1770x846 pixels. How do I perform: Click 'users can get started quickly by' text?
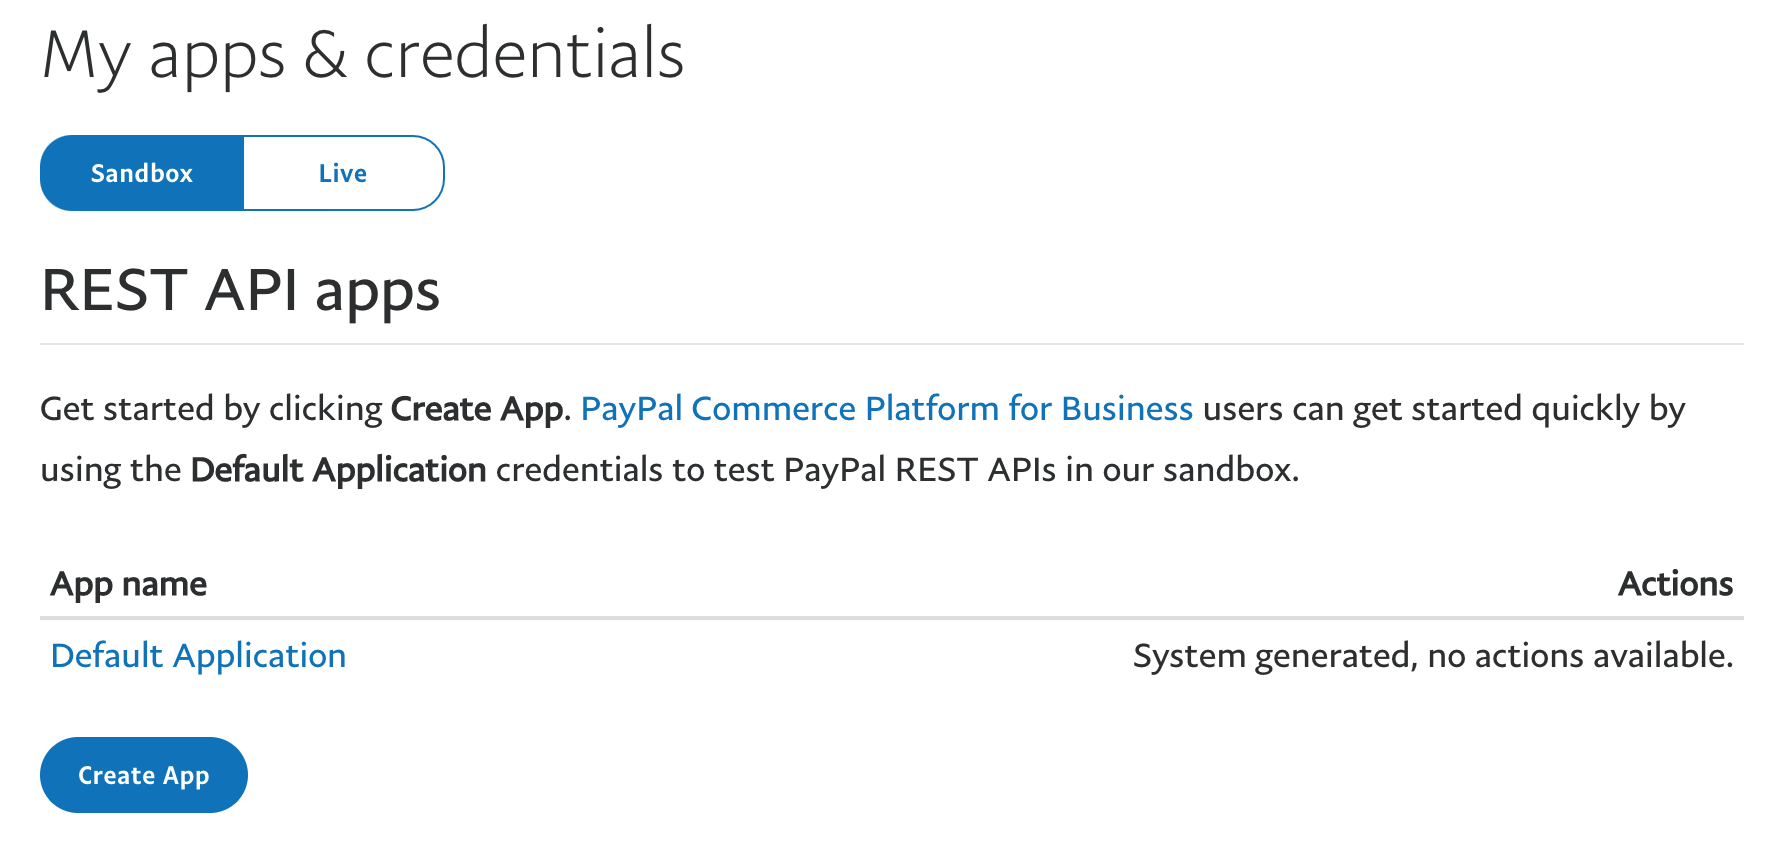[1444, 408]
